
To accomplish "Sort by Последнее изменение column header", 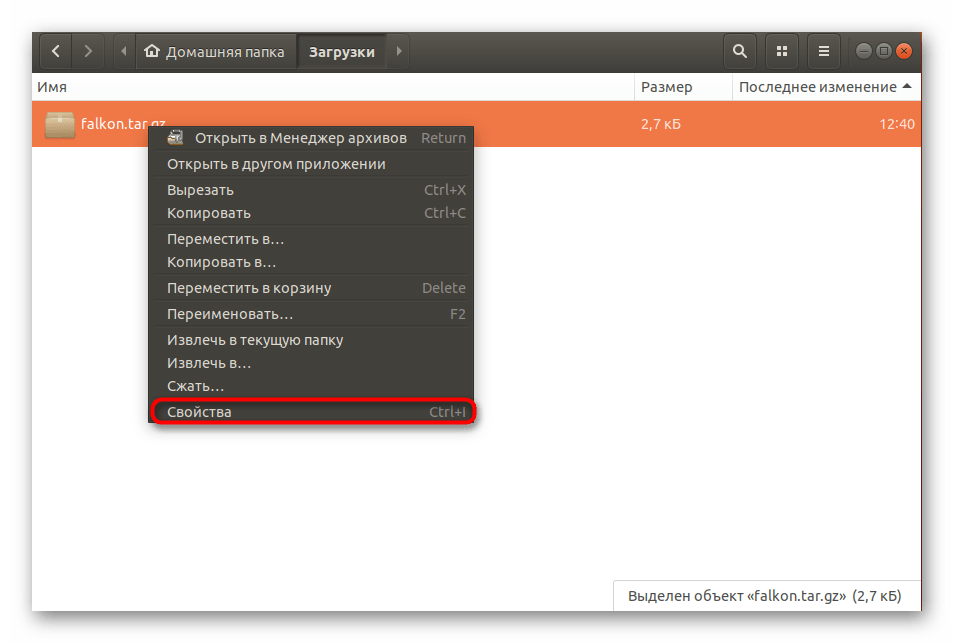I will pyautogui.click(x=818, y=87).
